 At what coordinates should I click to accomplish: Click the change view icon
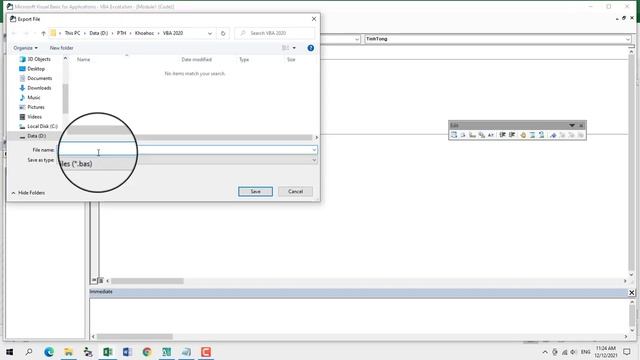click(285, 48)
